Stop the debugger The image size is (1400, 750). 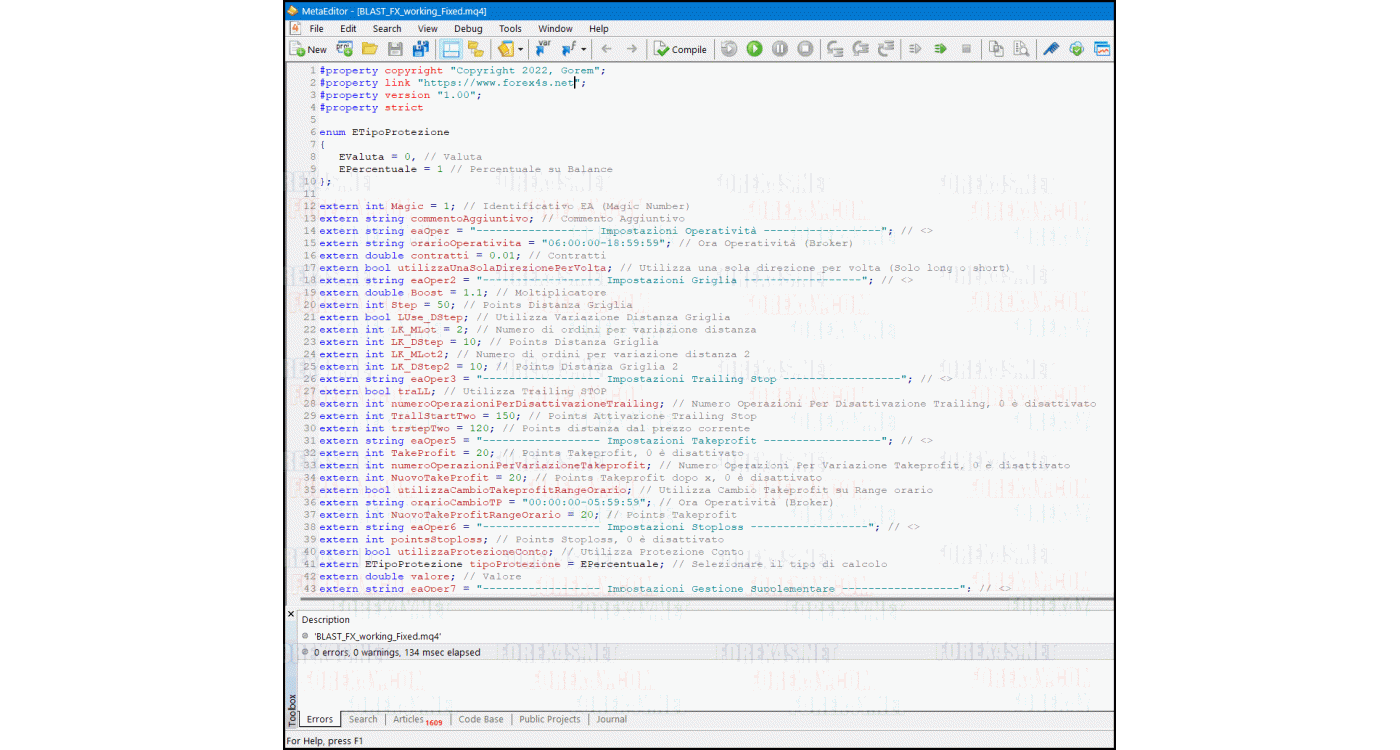pos(805,48)
